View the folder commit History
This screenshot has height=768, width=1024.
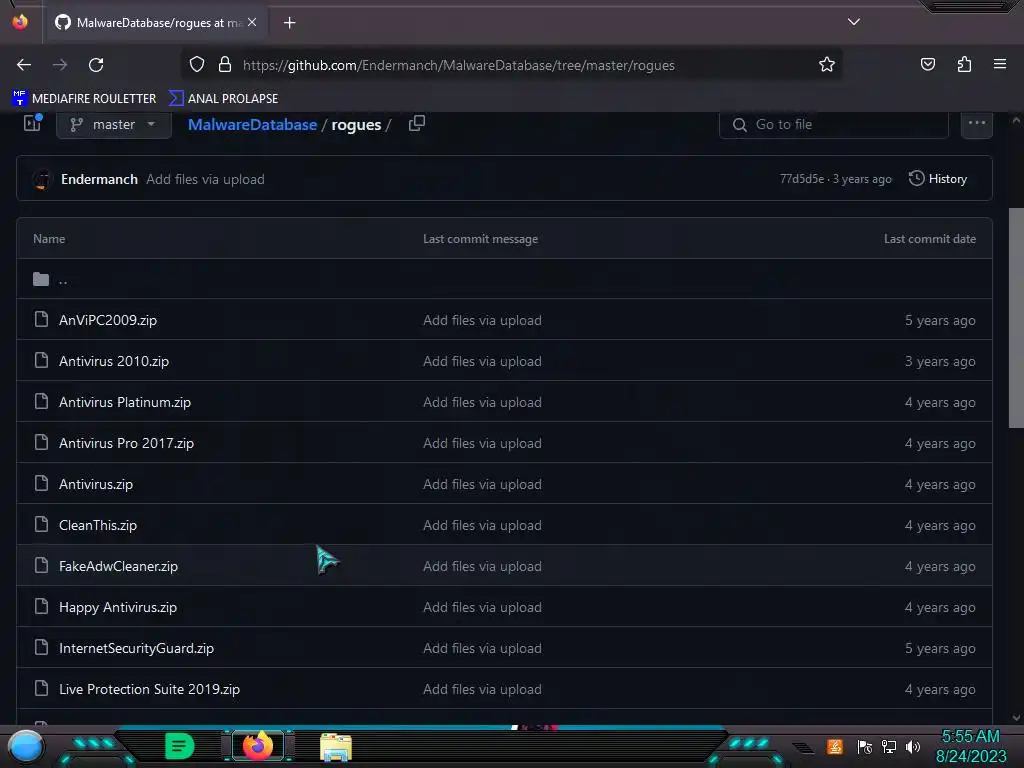938,179
